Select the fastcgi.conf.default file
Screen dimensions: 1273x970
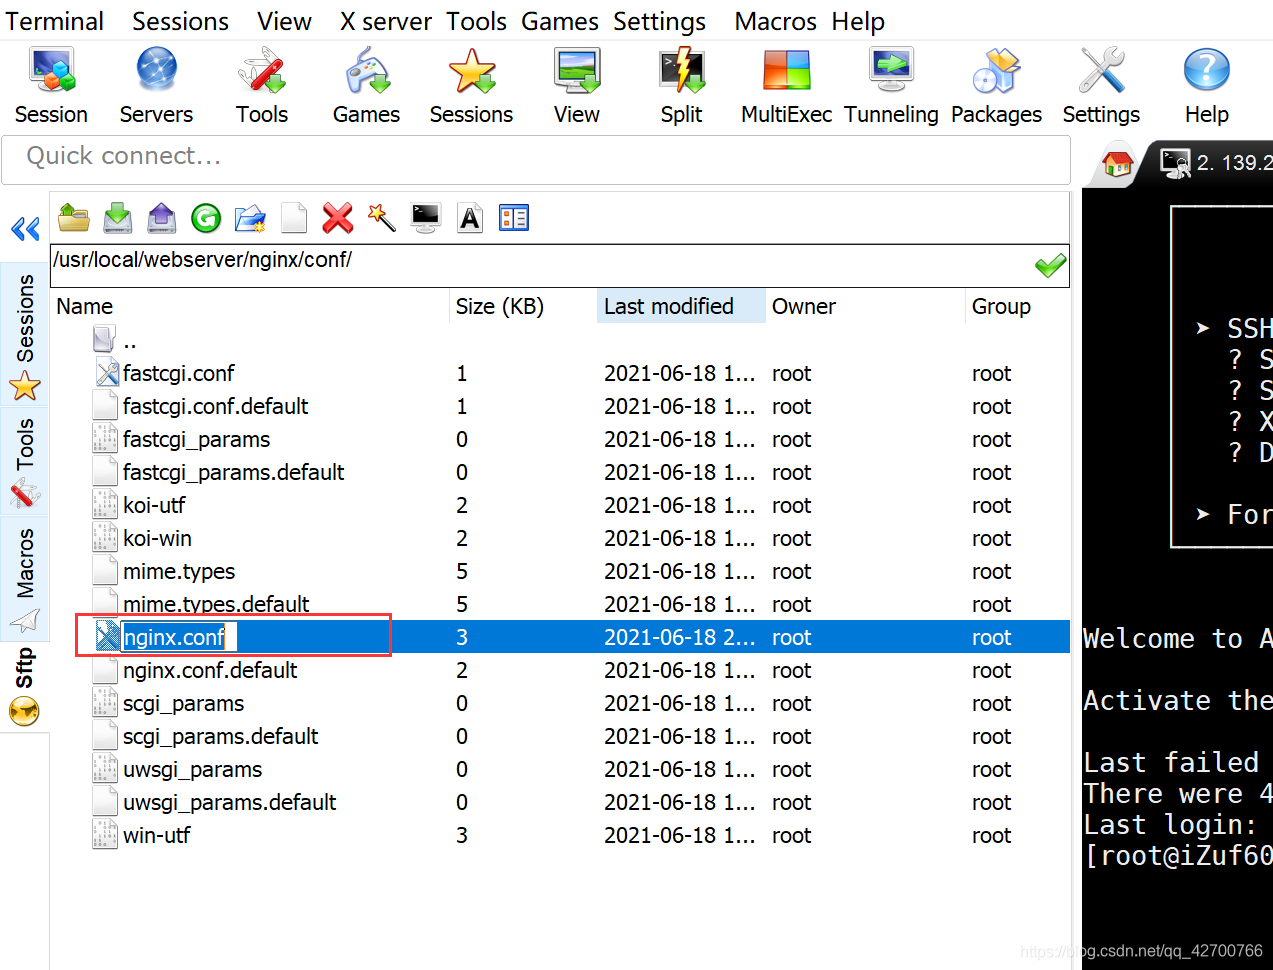pyautogui.click(x=560, y=406)
